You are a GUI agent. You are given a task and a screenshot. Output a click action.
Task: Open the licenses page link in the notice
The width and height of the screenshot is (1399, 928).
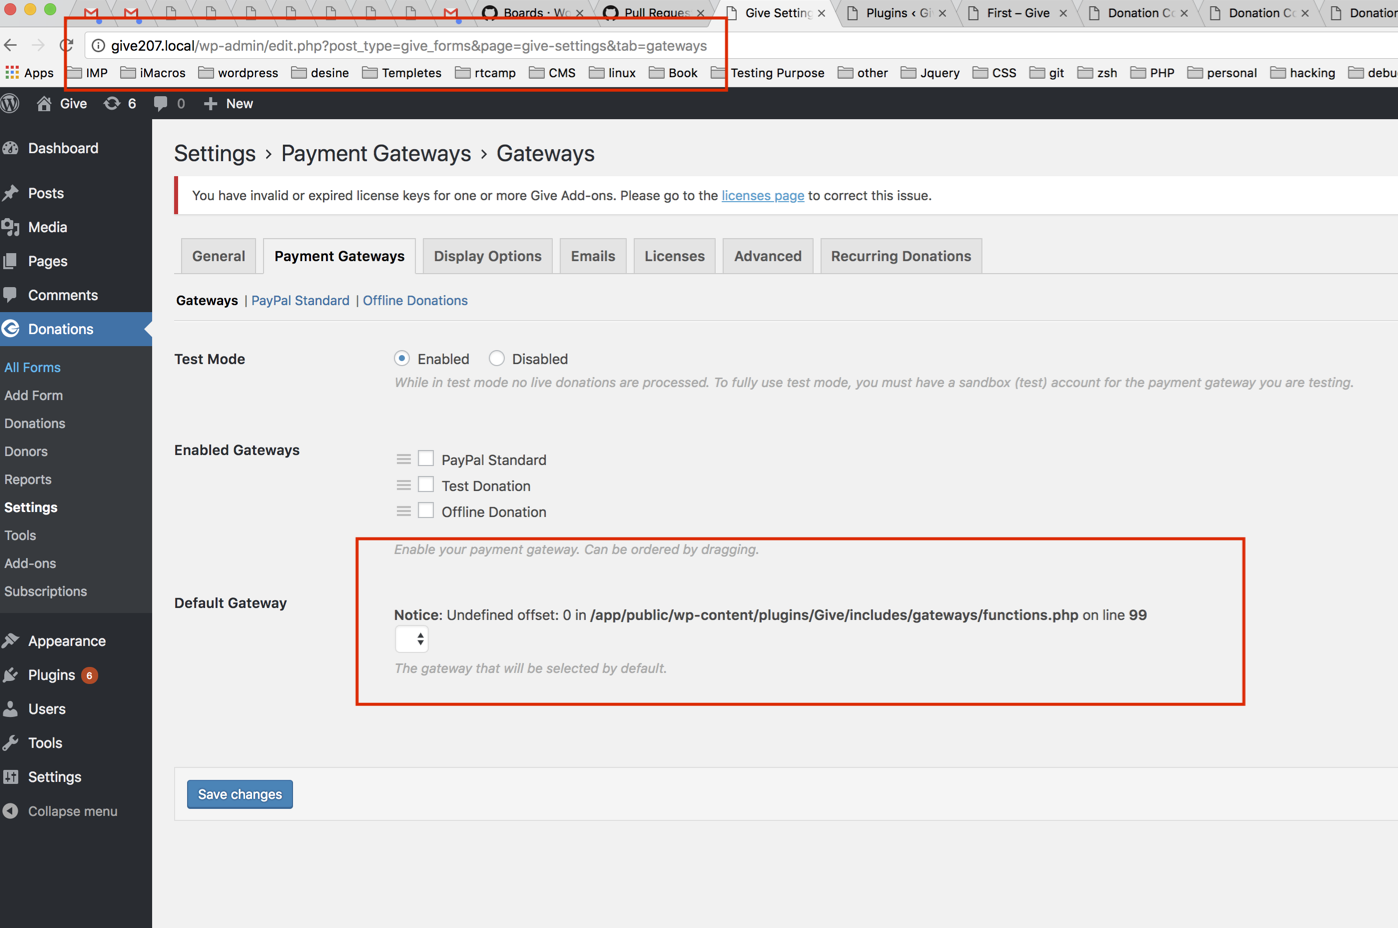pyautogui.click(x=763, y=195)
